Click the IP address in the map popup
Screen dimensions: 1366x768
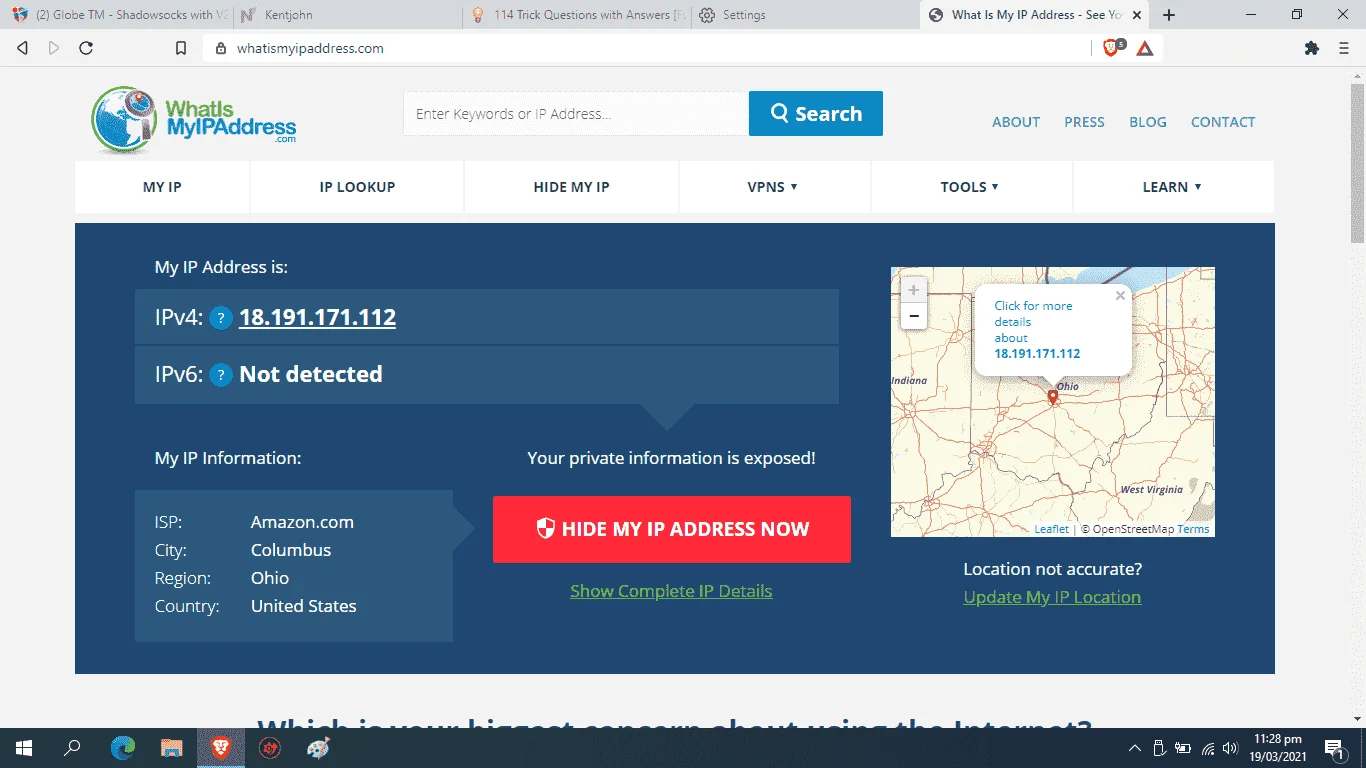pos(1037,354)
